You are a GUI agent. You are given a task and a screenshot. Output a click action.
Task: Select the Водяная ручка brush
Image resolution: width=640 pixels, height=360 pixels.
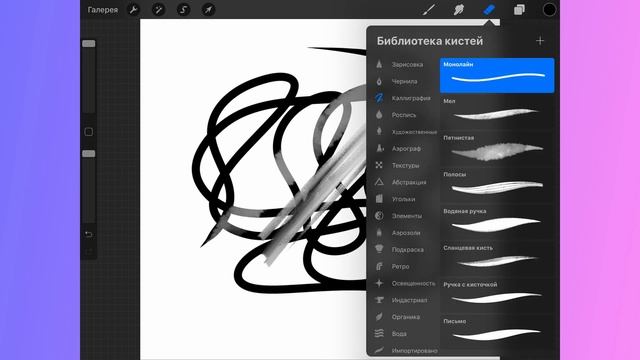[497, 222]
